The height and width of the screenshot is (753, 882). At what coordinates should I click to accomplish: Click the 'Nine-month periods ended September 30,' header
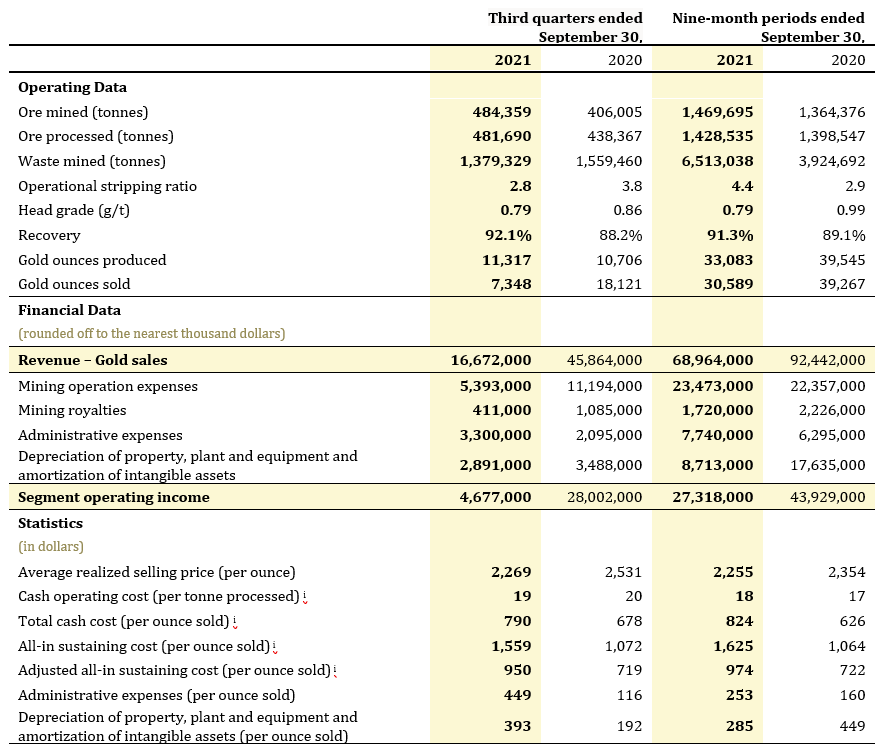[768, 27]
